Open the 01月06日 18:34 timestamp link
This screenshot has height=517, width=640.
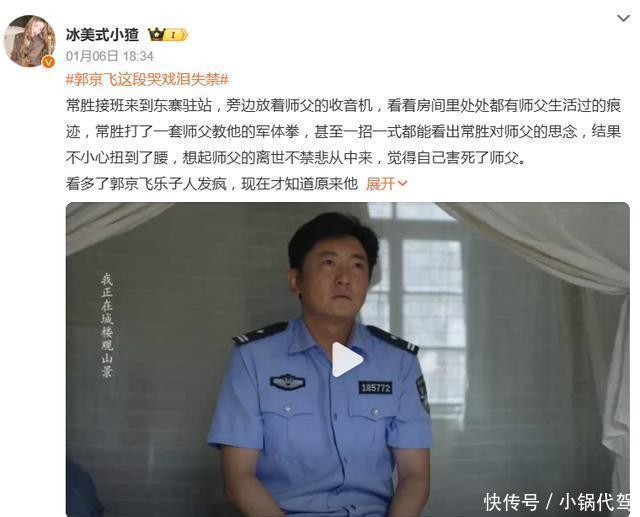(110, 56)
